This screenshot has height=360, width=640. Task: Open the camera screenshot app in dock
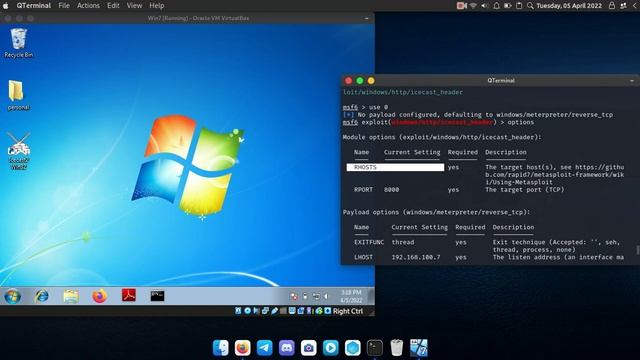[x=309, y=348]
